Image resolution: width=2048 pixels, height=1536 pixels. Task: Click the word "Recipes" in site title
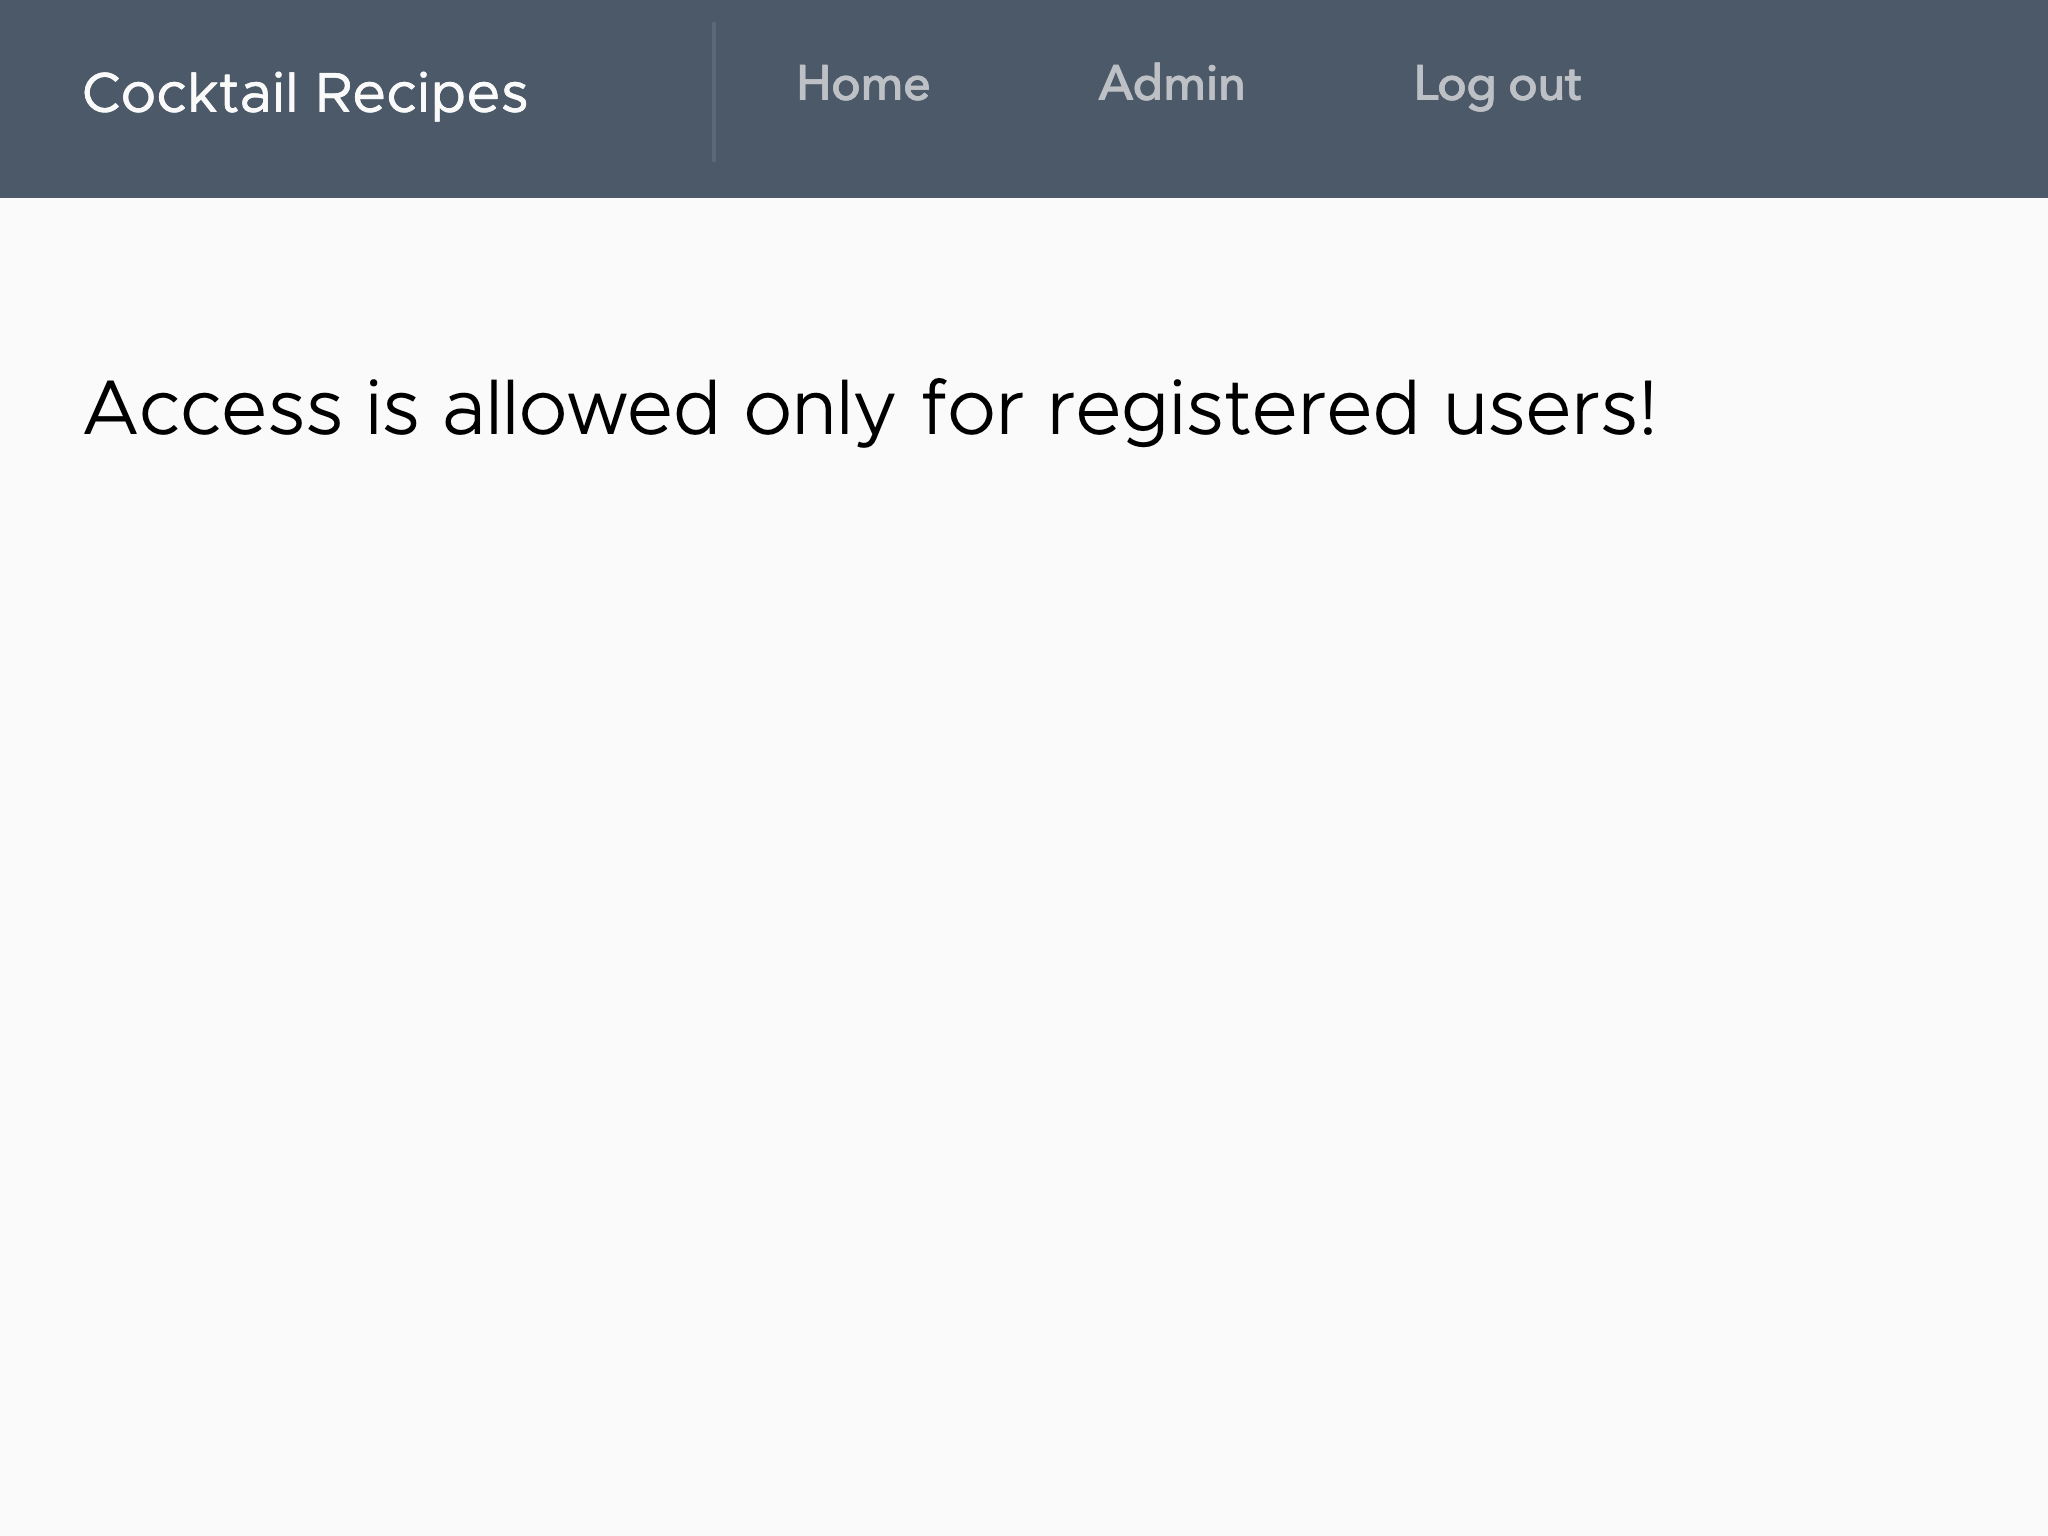click(421, 94)
